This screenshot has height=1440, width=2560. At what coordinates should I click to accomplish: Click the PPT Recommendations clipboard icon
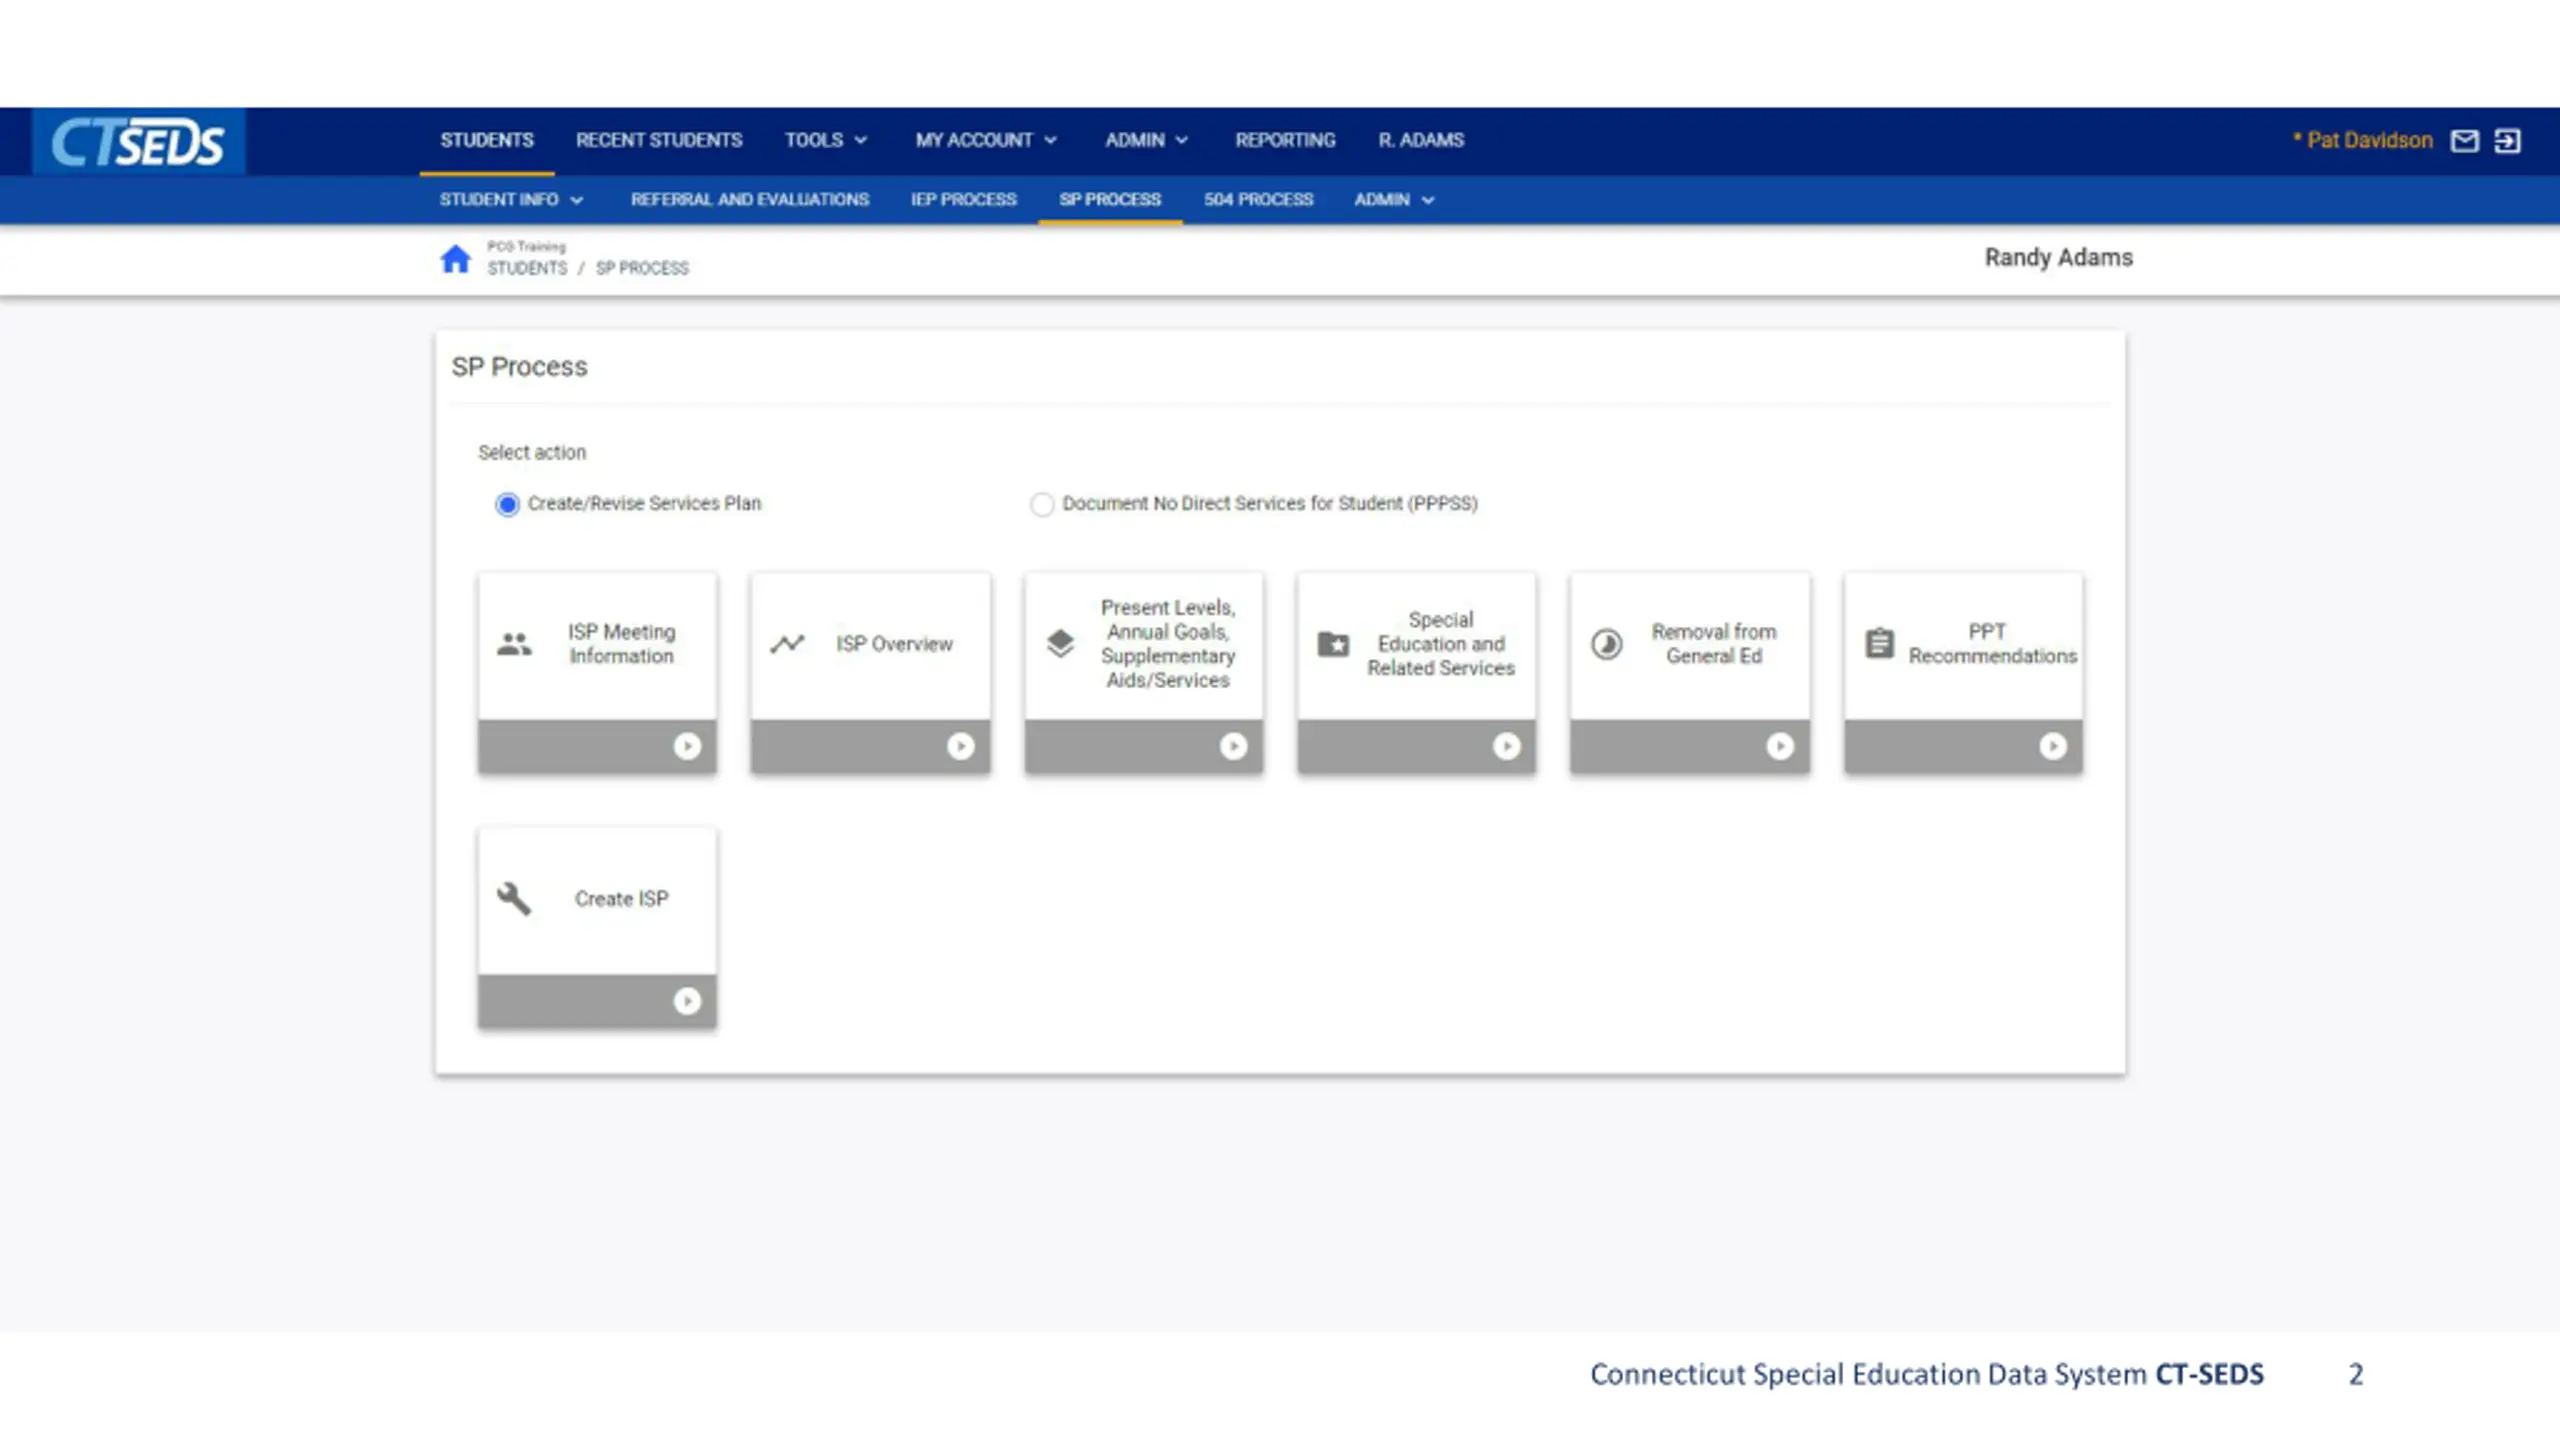[1879, 644]
